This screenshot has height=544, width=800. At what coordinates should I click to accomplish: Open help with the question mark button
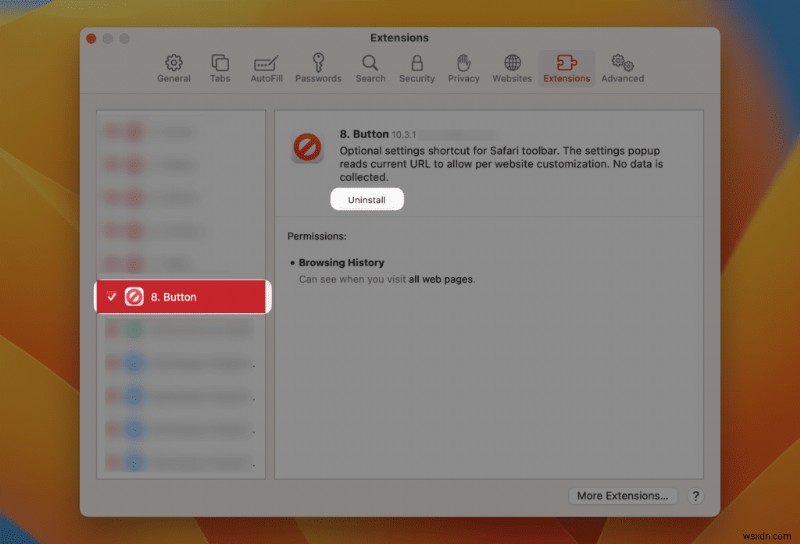695,496
